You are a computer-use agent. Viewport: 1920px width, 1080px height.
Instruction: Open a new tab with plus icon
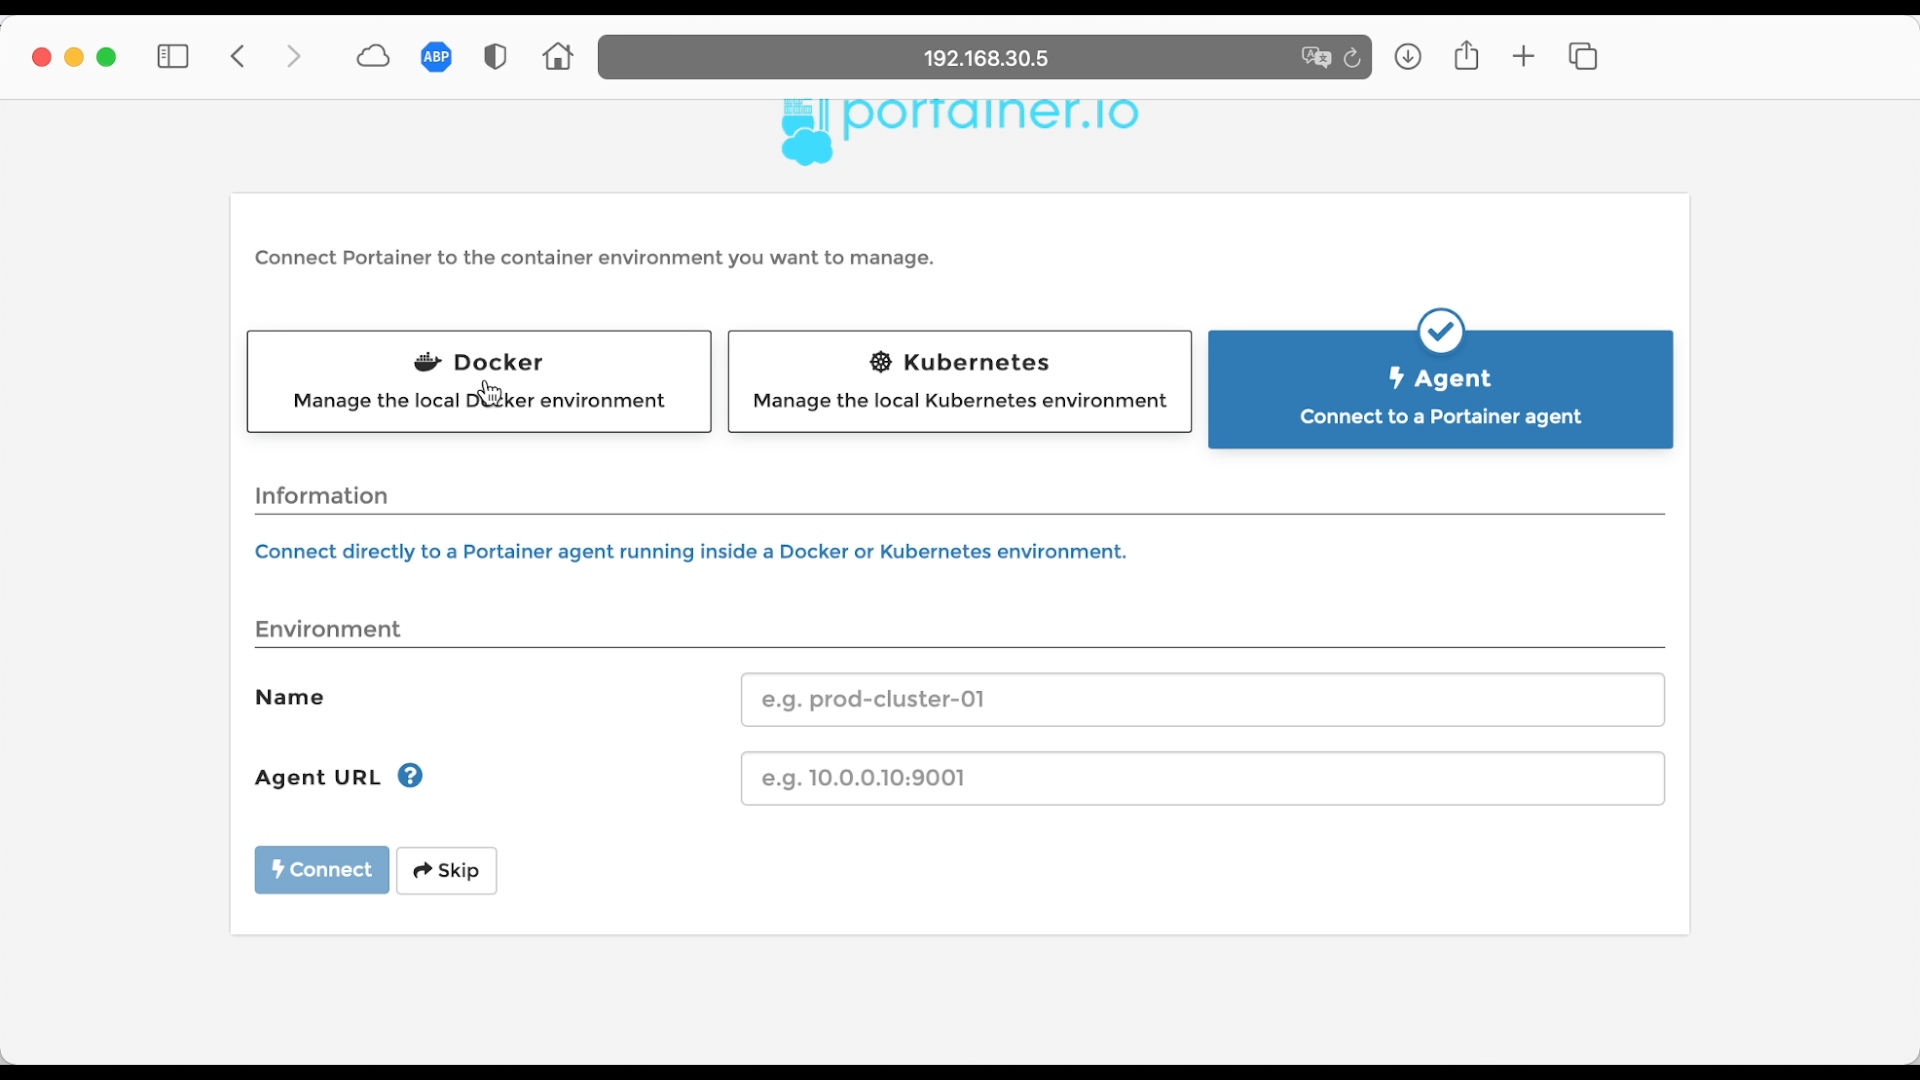coord(1523,57)
